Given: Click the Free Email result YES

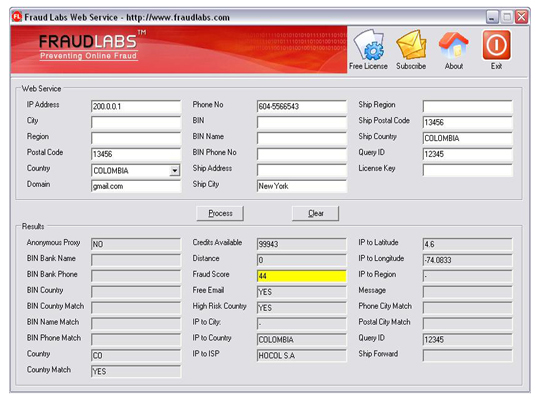Looking at the screenshot, I should pyautogui.click(x=302, y=292).
